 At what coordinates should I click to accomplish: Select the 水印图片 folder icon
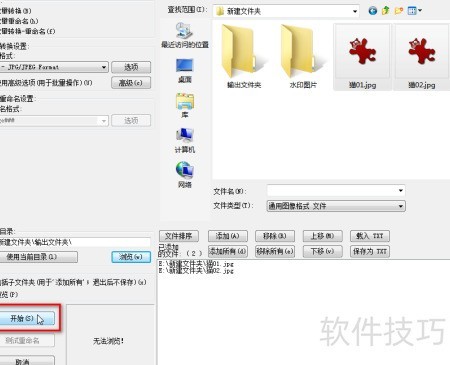tap(303, 57)
